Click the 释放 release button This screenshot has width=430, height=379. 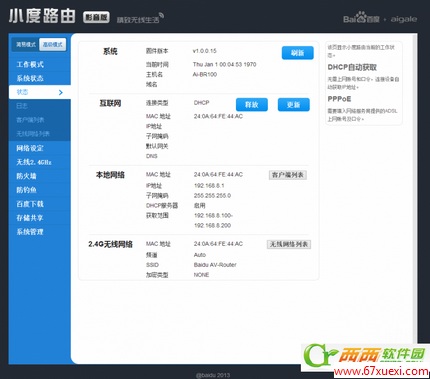252,105
